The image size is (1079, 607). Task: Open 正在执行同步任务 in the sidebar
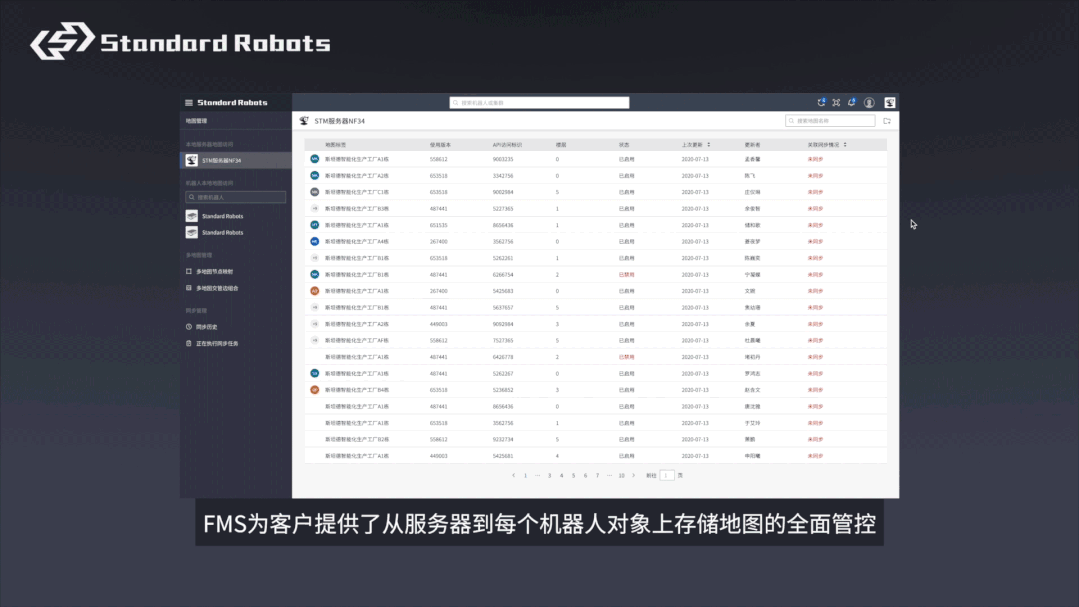[217, 343]
